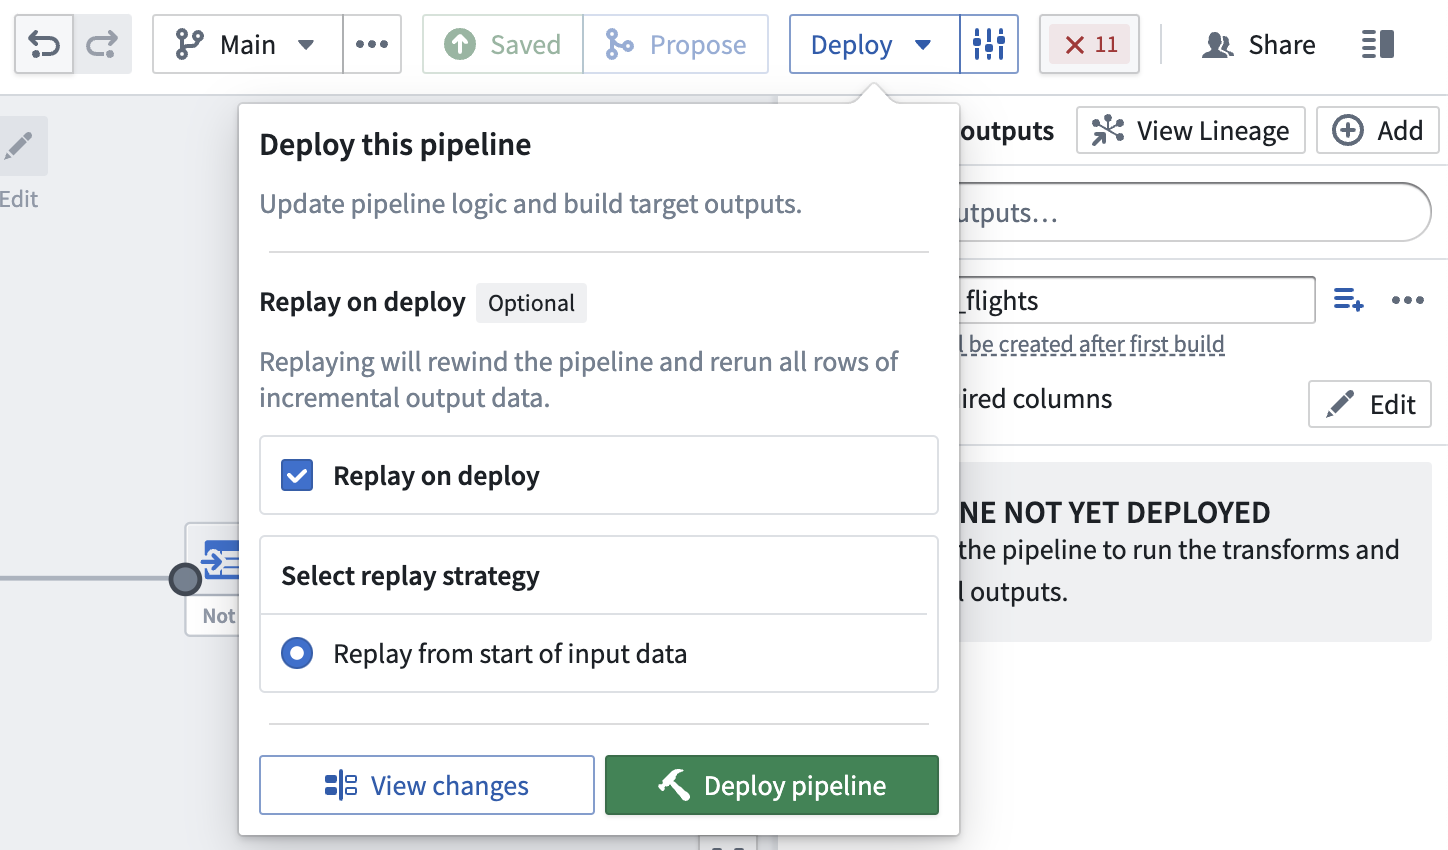
Task: Expand the Deploy dropdown button
Action: point(874,44)
